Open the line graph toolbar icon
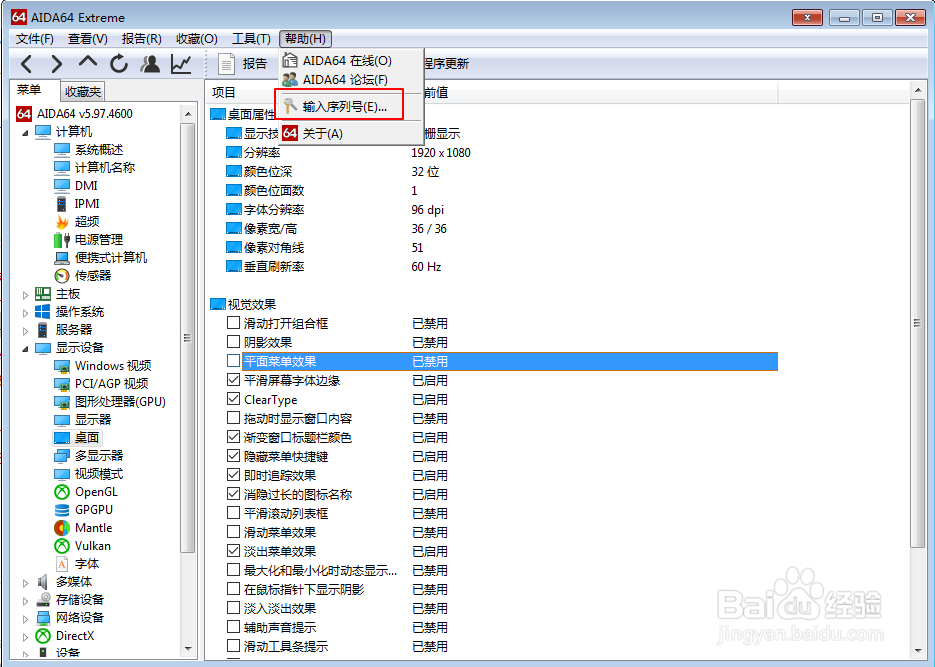 click(x=181, y=63)
